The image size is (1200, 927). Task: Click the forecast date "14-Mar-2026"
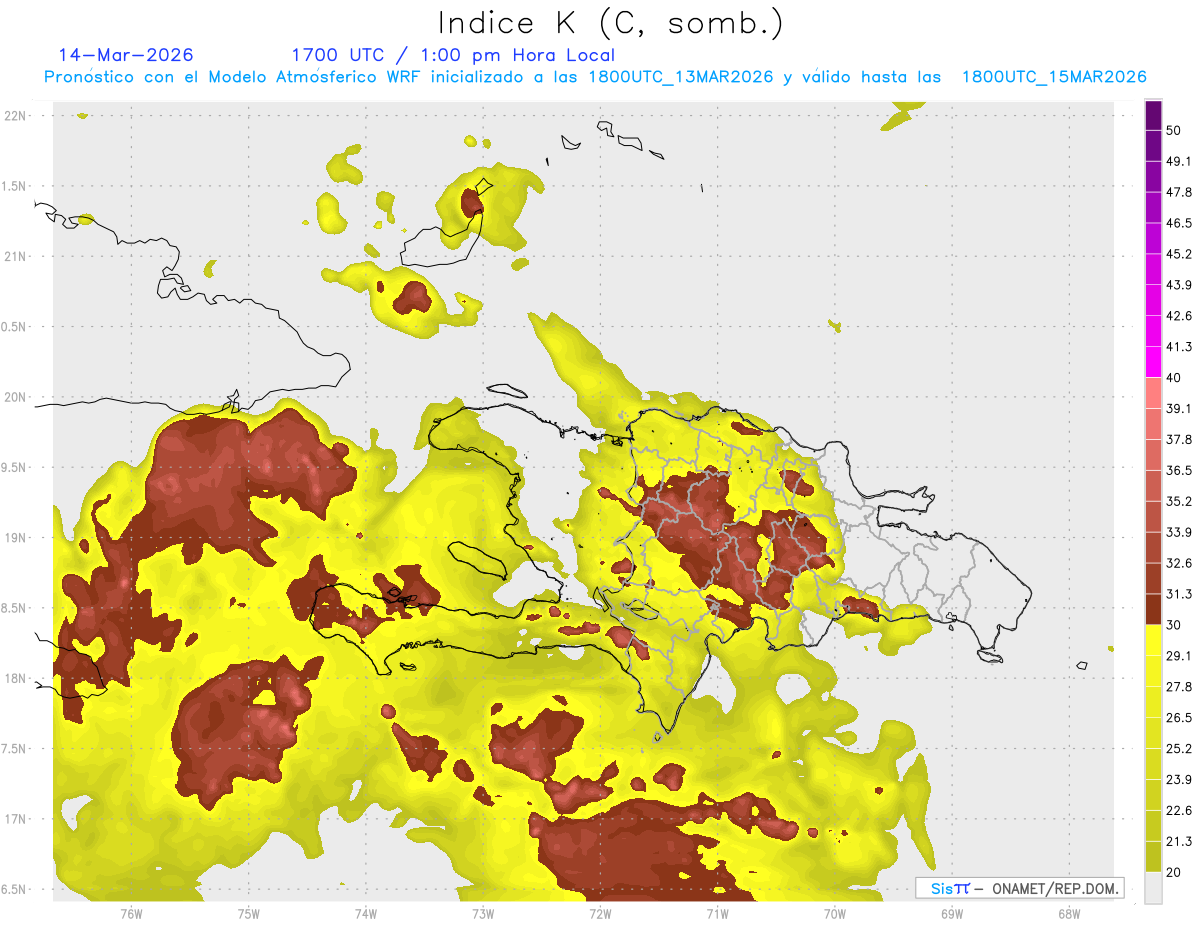(126, 55)
